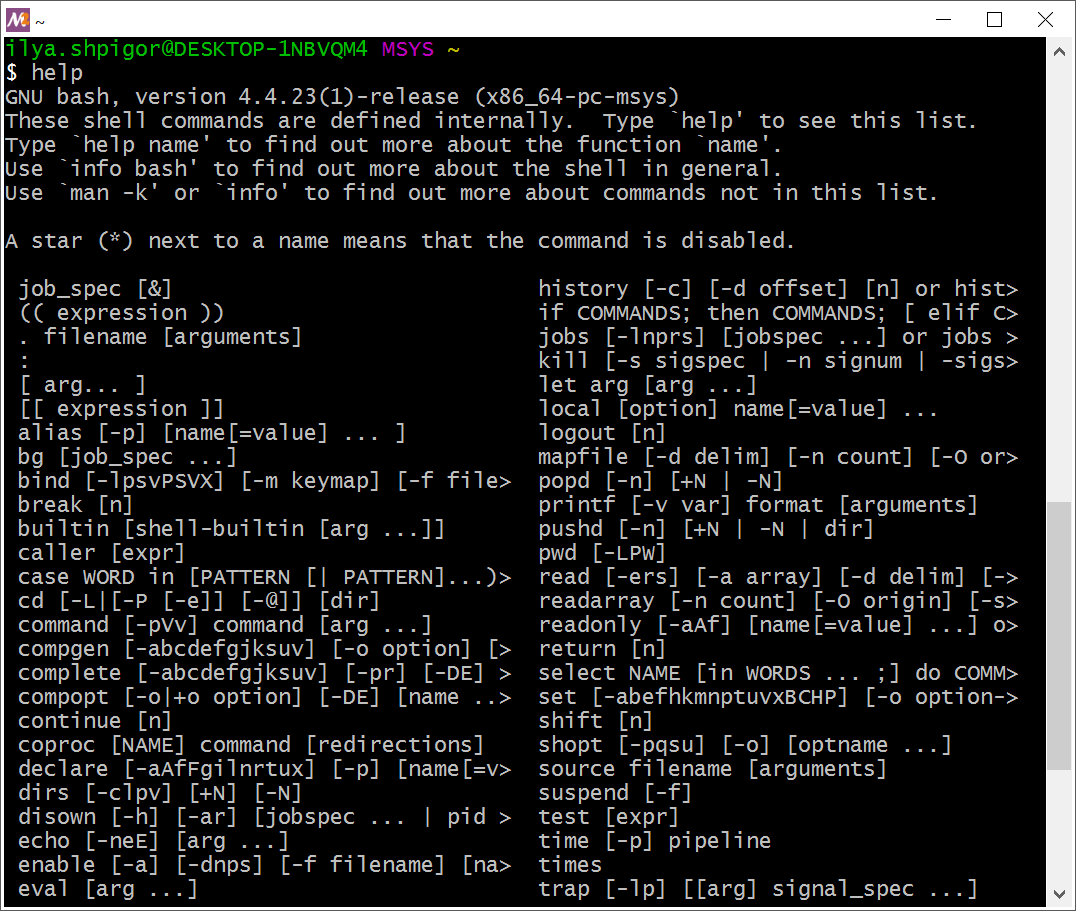
Task: Maximize the MSYS terminal window
Action: 994,19
